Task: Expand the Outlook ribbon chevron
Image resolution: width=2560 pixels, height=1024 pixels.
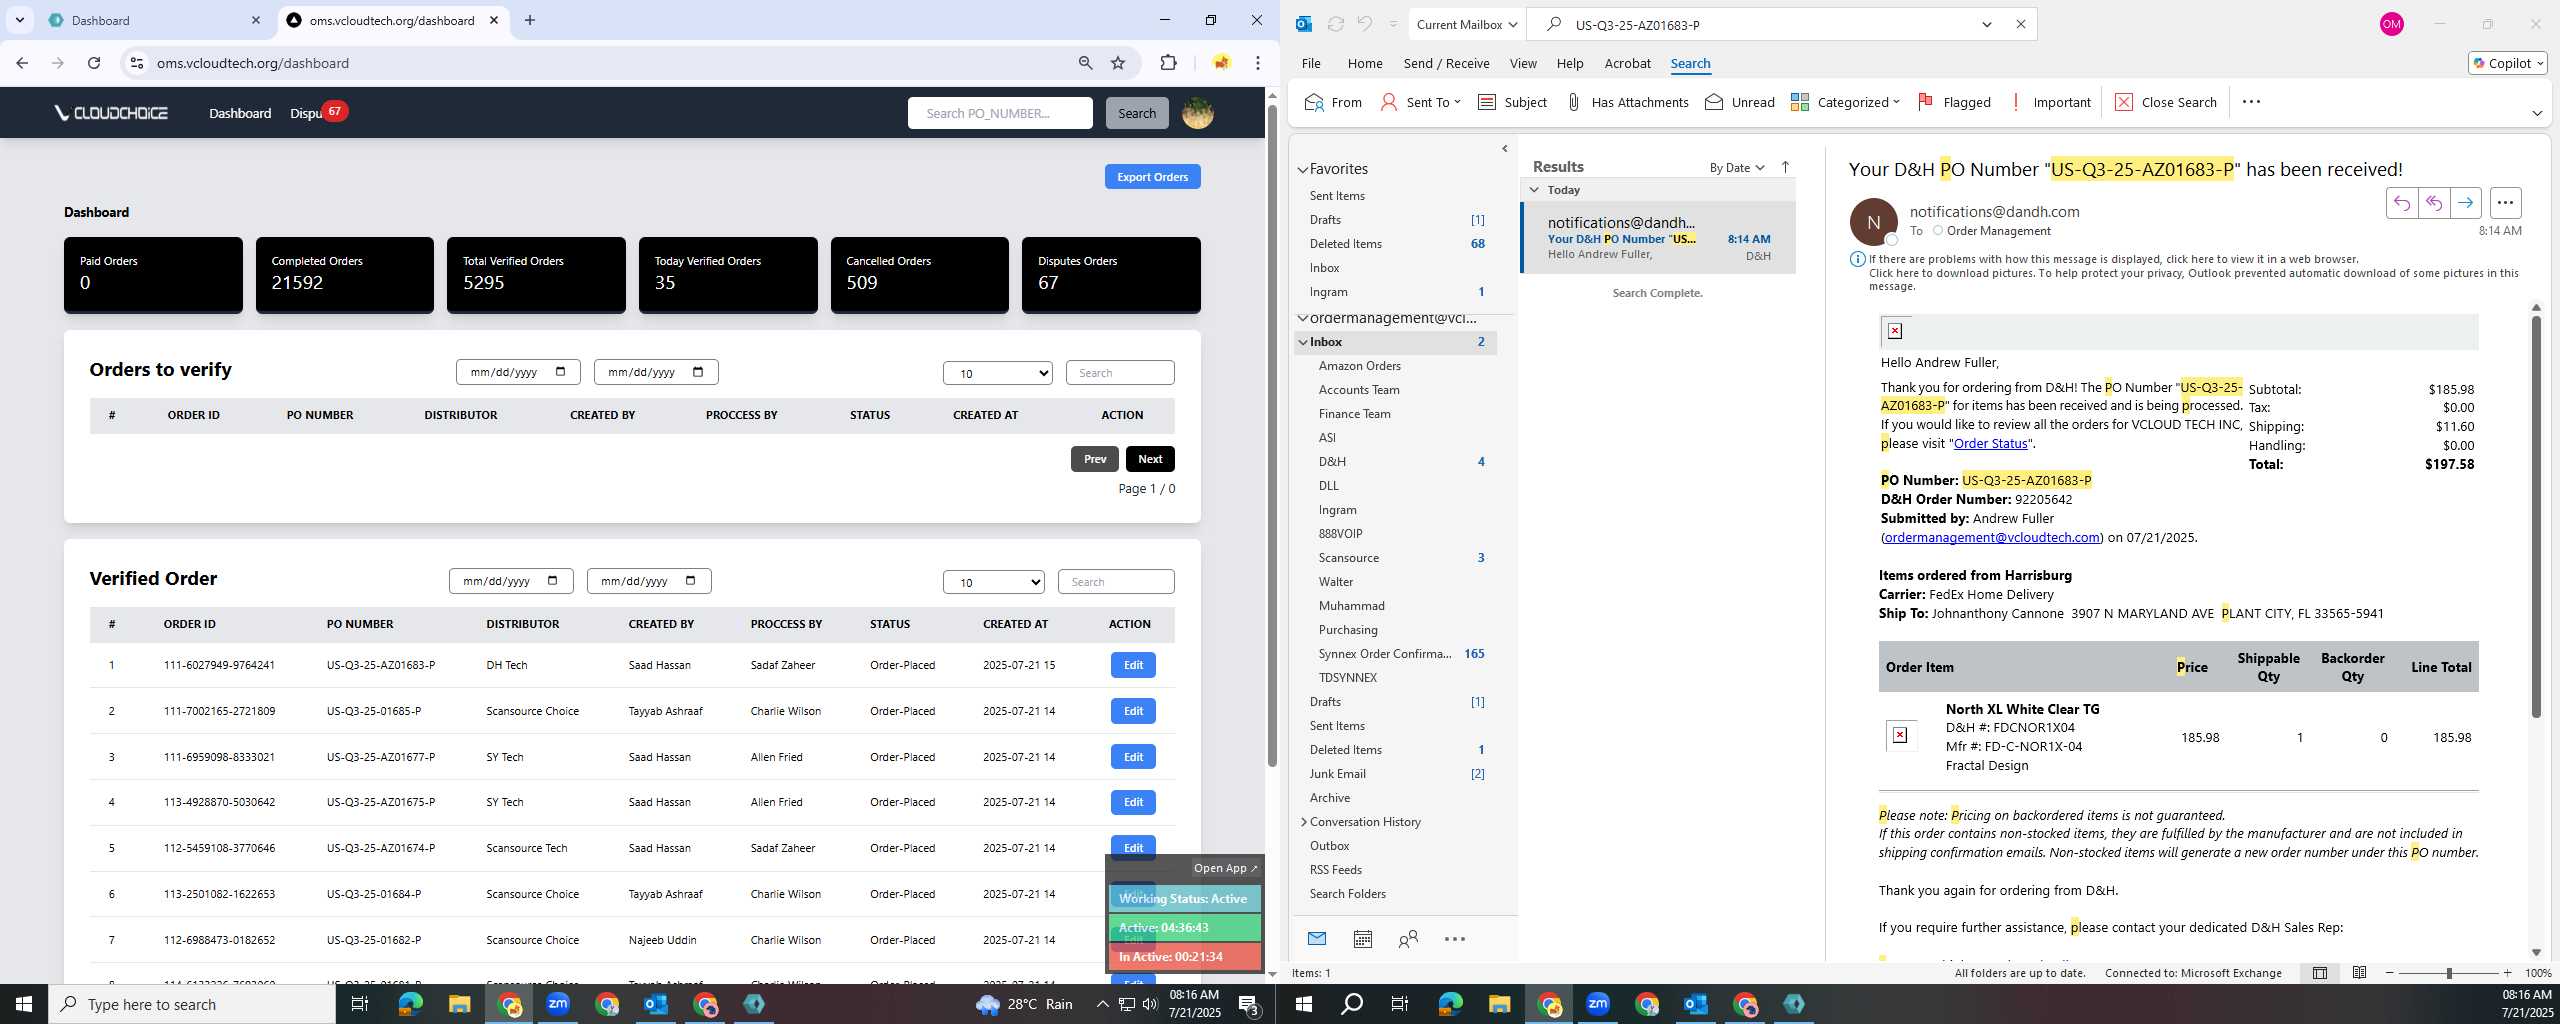Action: 2537,113
